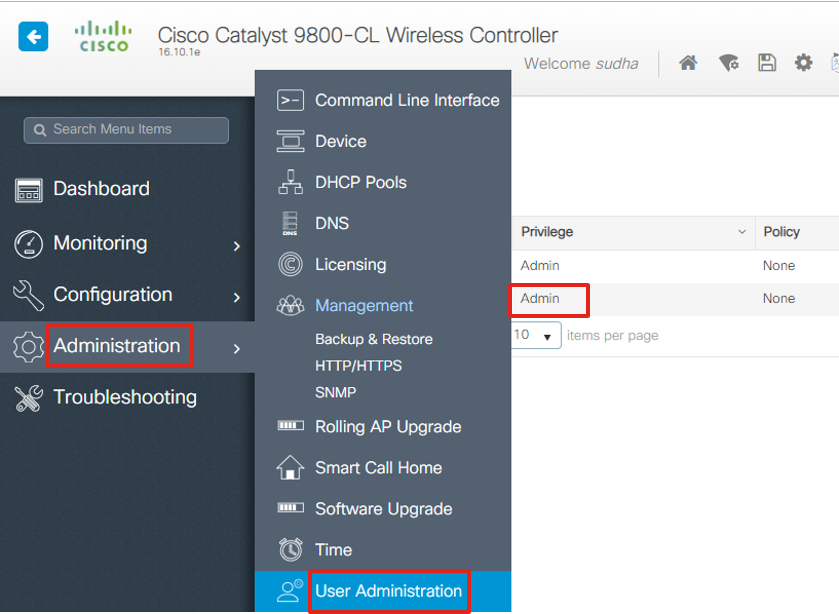The image size is (839, 614).
Task: Click the Management people icon
Action: tap(291, 305)
